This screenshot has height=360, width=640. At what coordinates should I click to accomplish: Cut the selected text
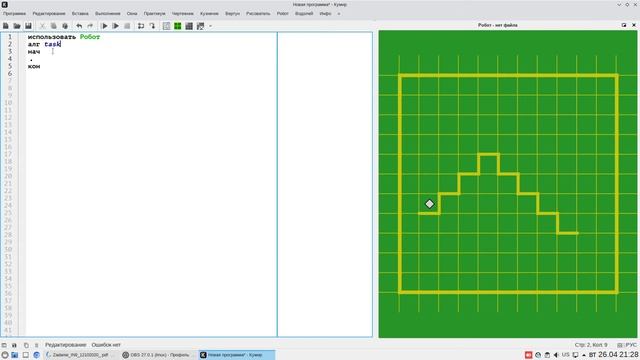coord(42,26)
